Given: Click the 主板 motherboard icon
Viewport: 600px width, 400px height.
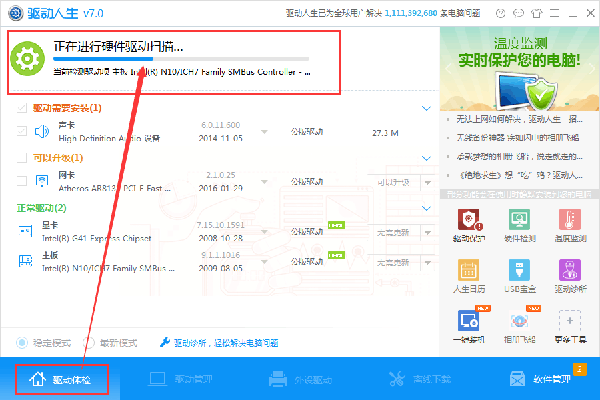Looking at the screenshot, I should [26, 261].
